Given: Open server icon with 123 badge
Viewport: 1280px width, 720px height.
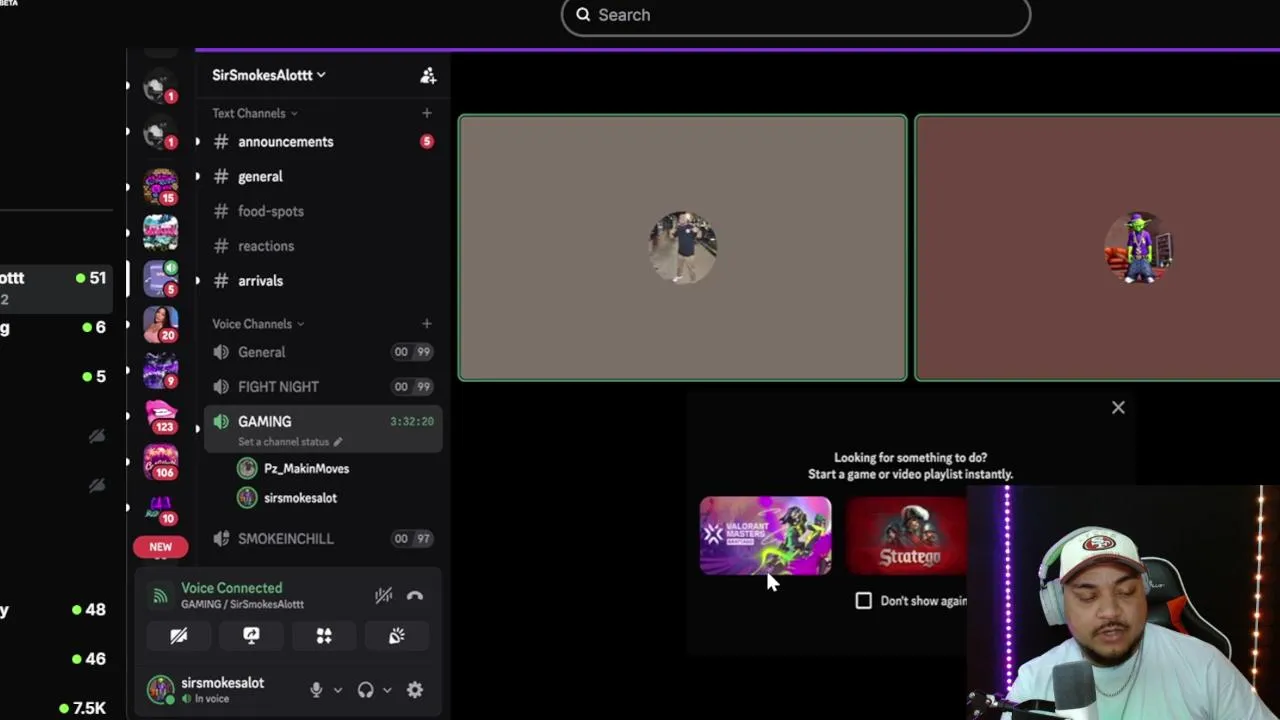Looking at the screenshot, I should tap(161, 416).
